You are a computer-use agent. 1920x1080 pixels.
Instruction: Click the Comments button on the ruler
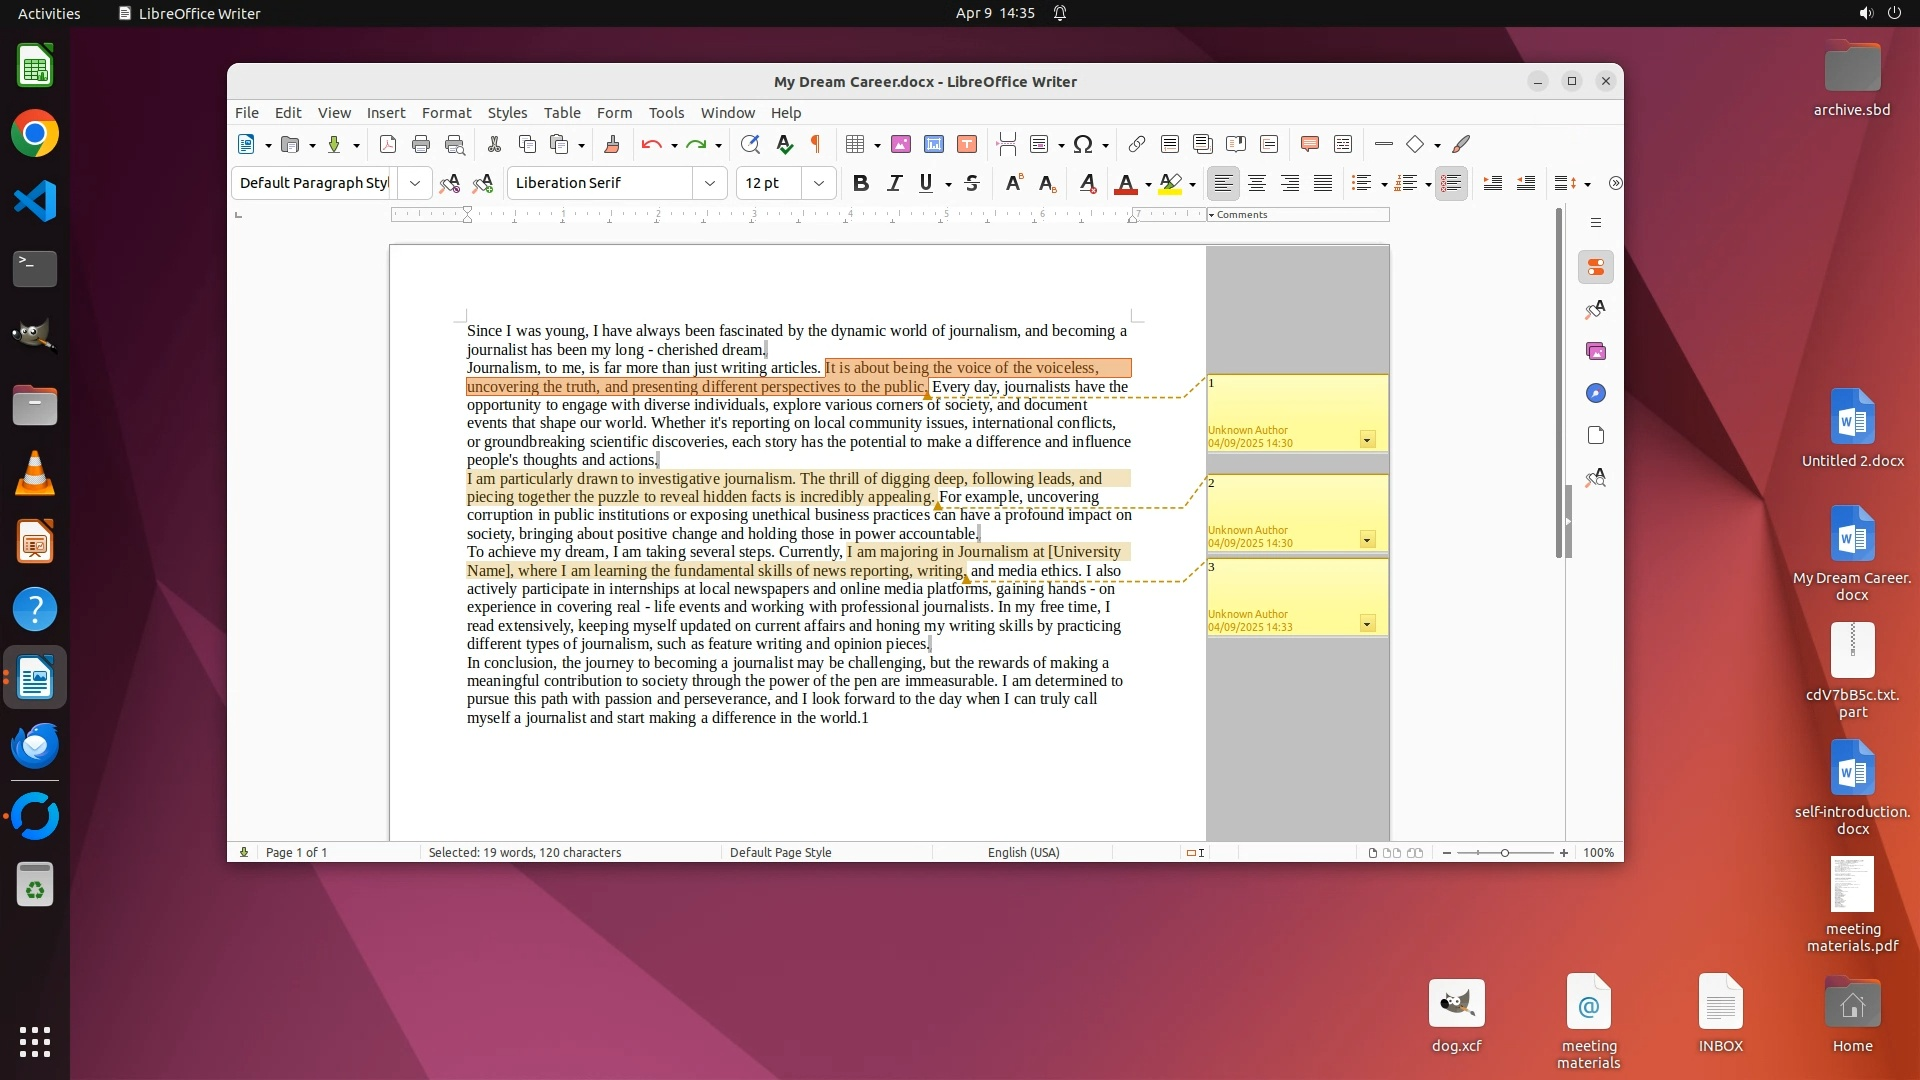tap(1241, 215)
